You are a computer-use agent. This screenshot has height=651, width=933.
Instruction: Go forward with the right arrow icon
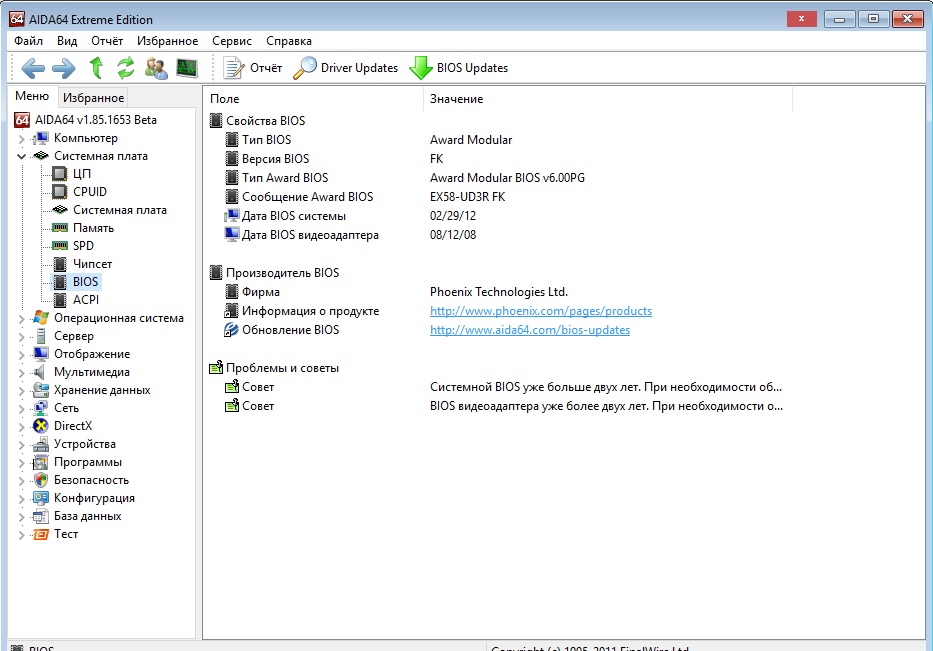[64, 68]
